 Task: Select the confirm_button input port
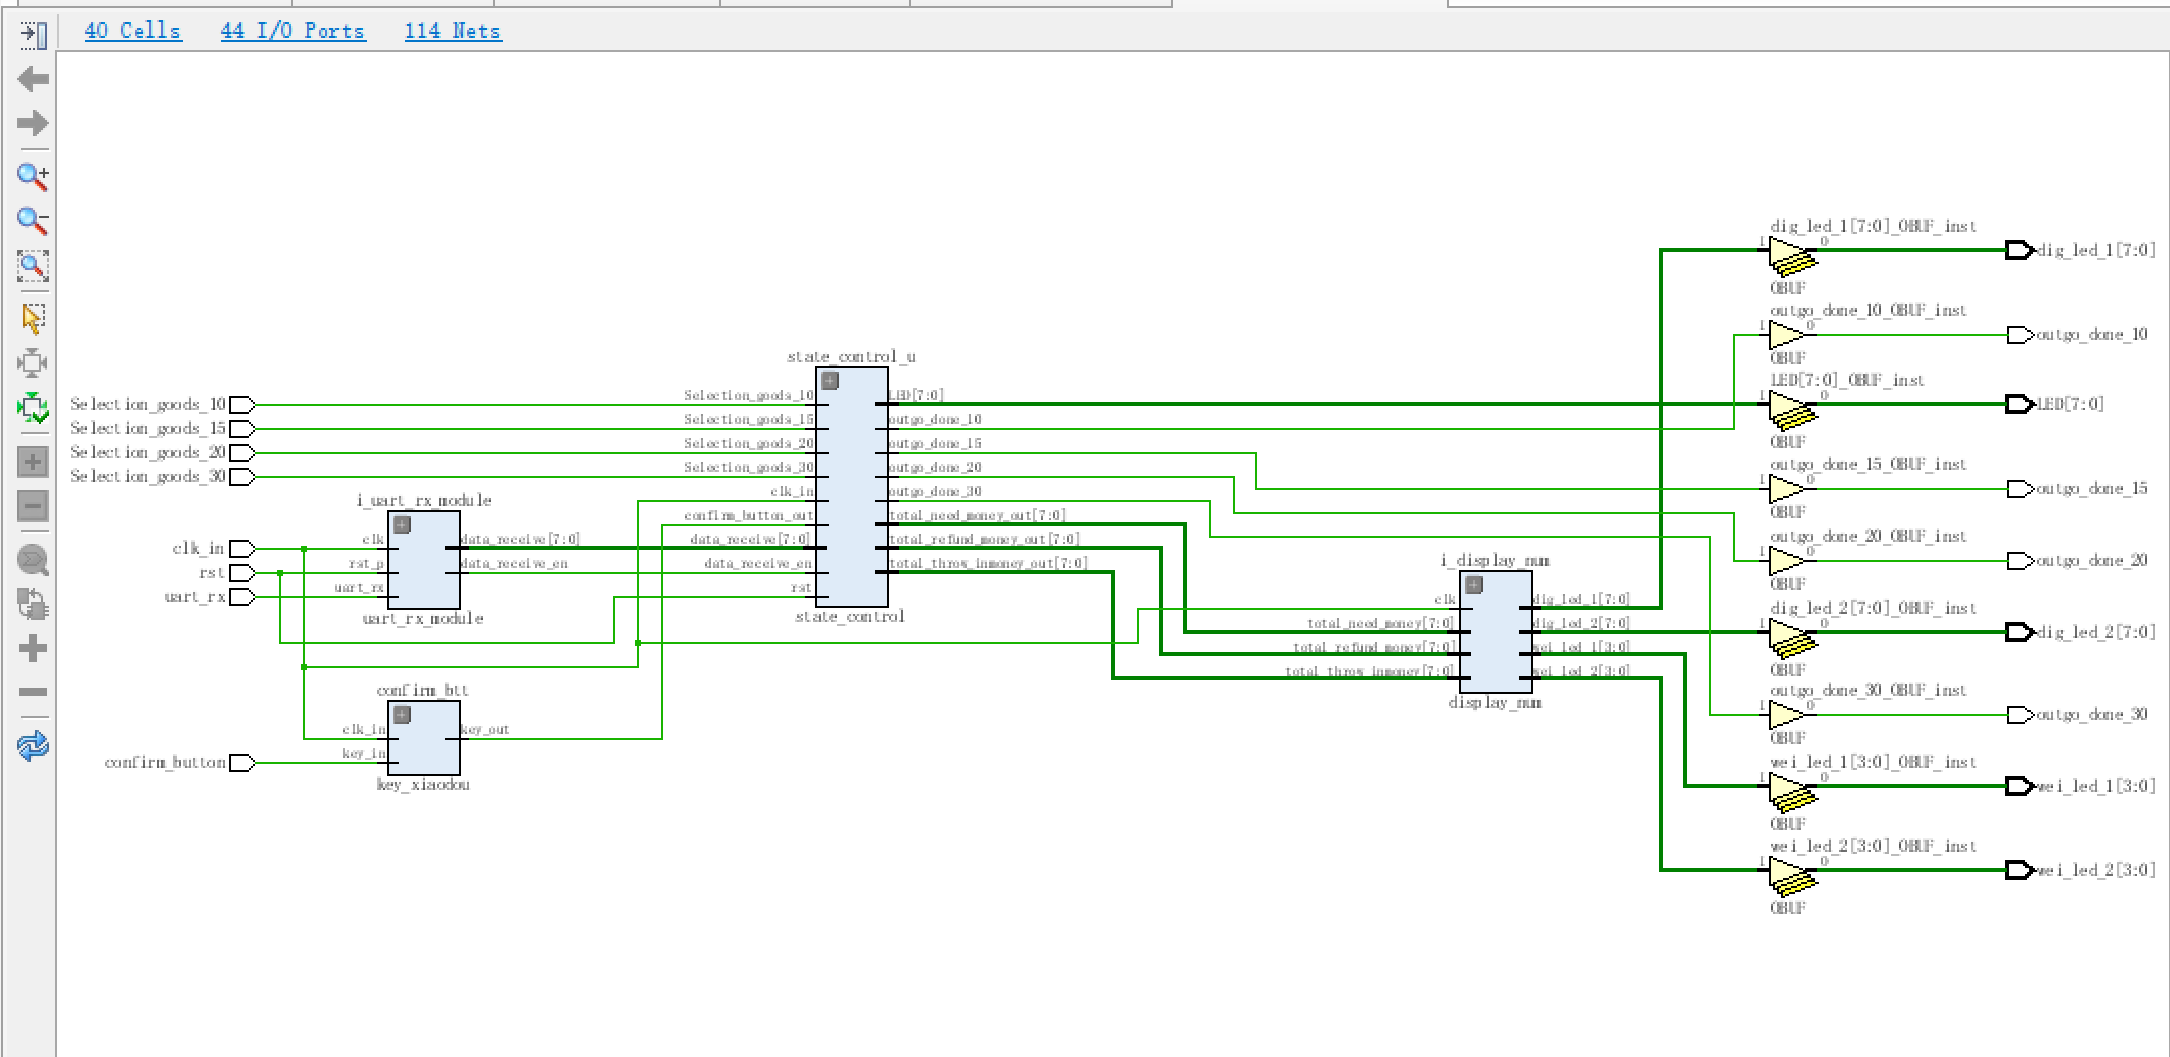pos(242,763)
